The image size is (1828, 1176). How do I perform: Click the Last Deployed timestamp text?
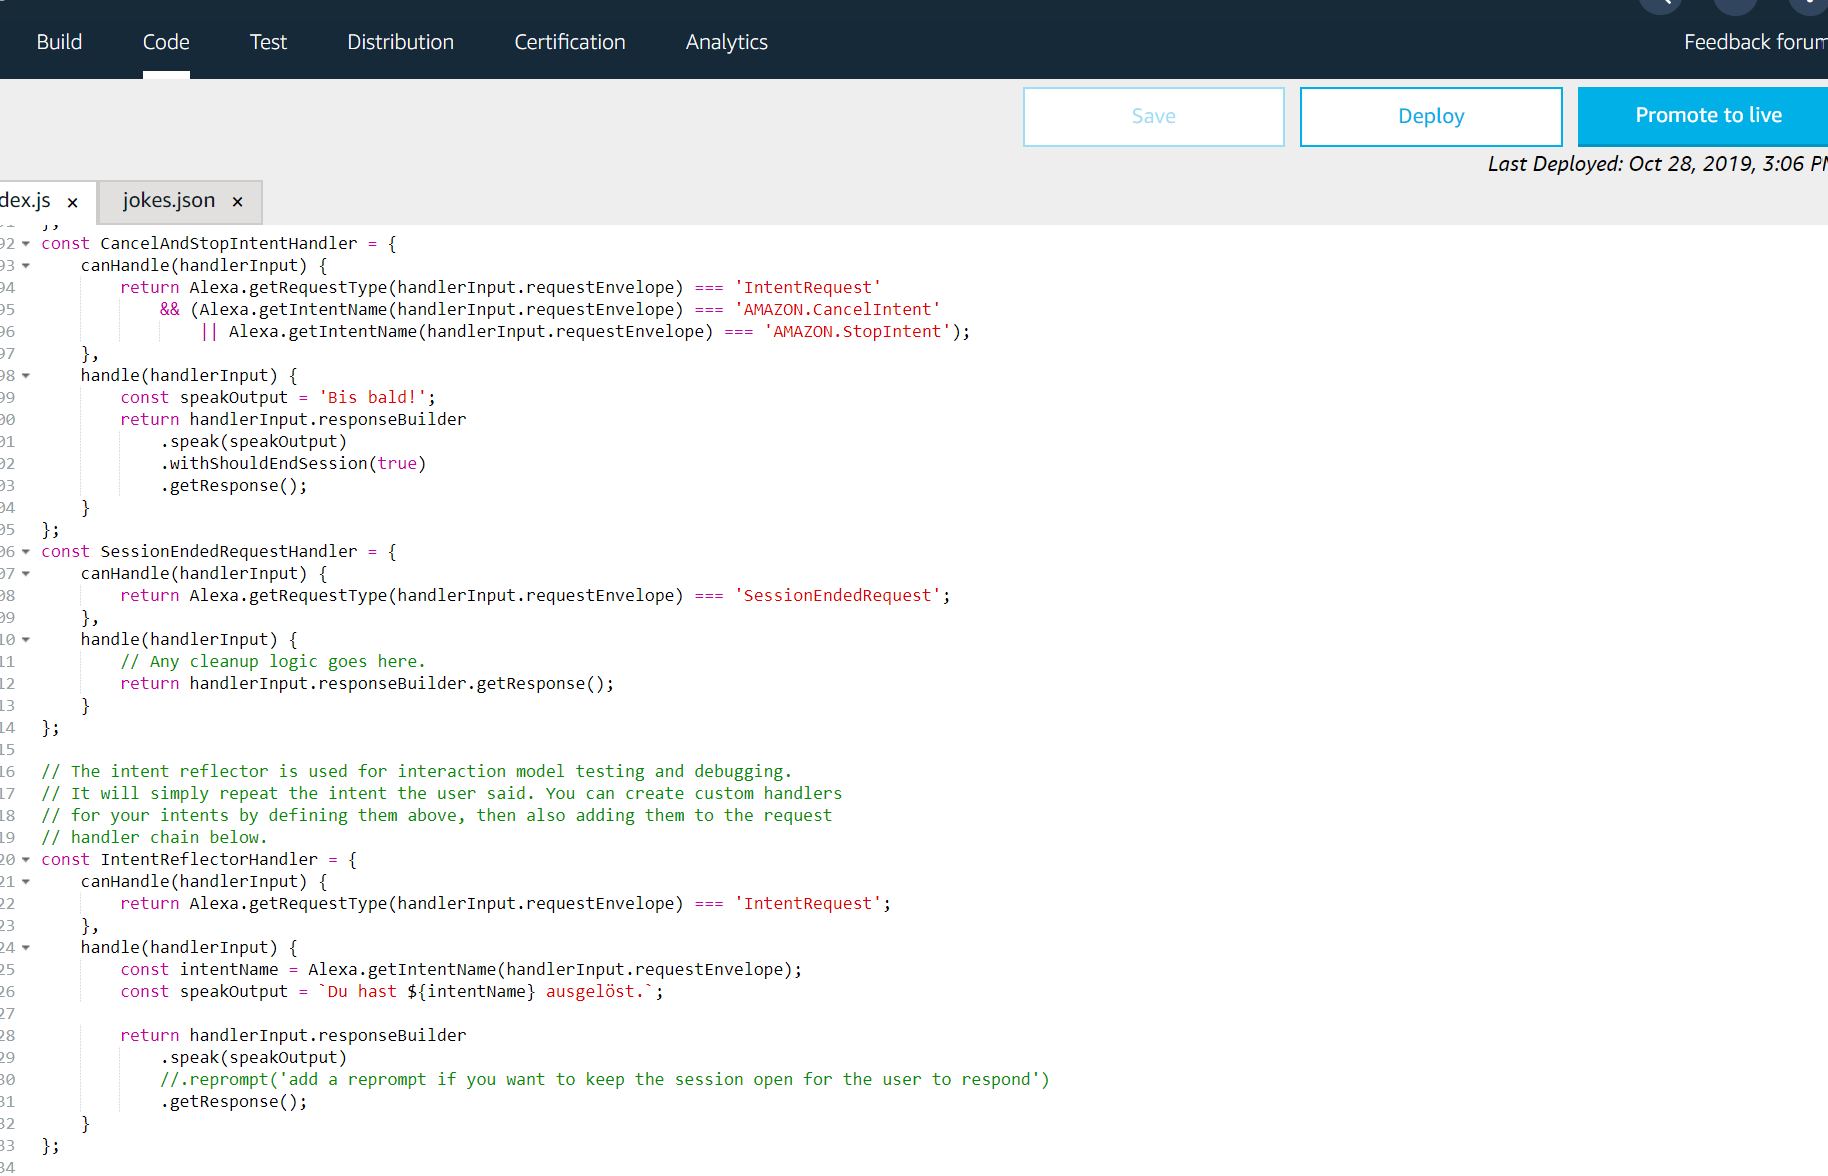(1658, 164)
